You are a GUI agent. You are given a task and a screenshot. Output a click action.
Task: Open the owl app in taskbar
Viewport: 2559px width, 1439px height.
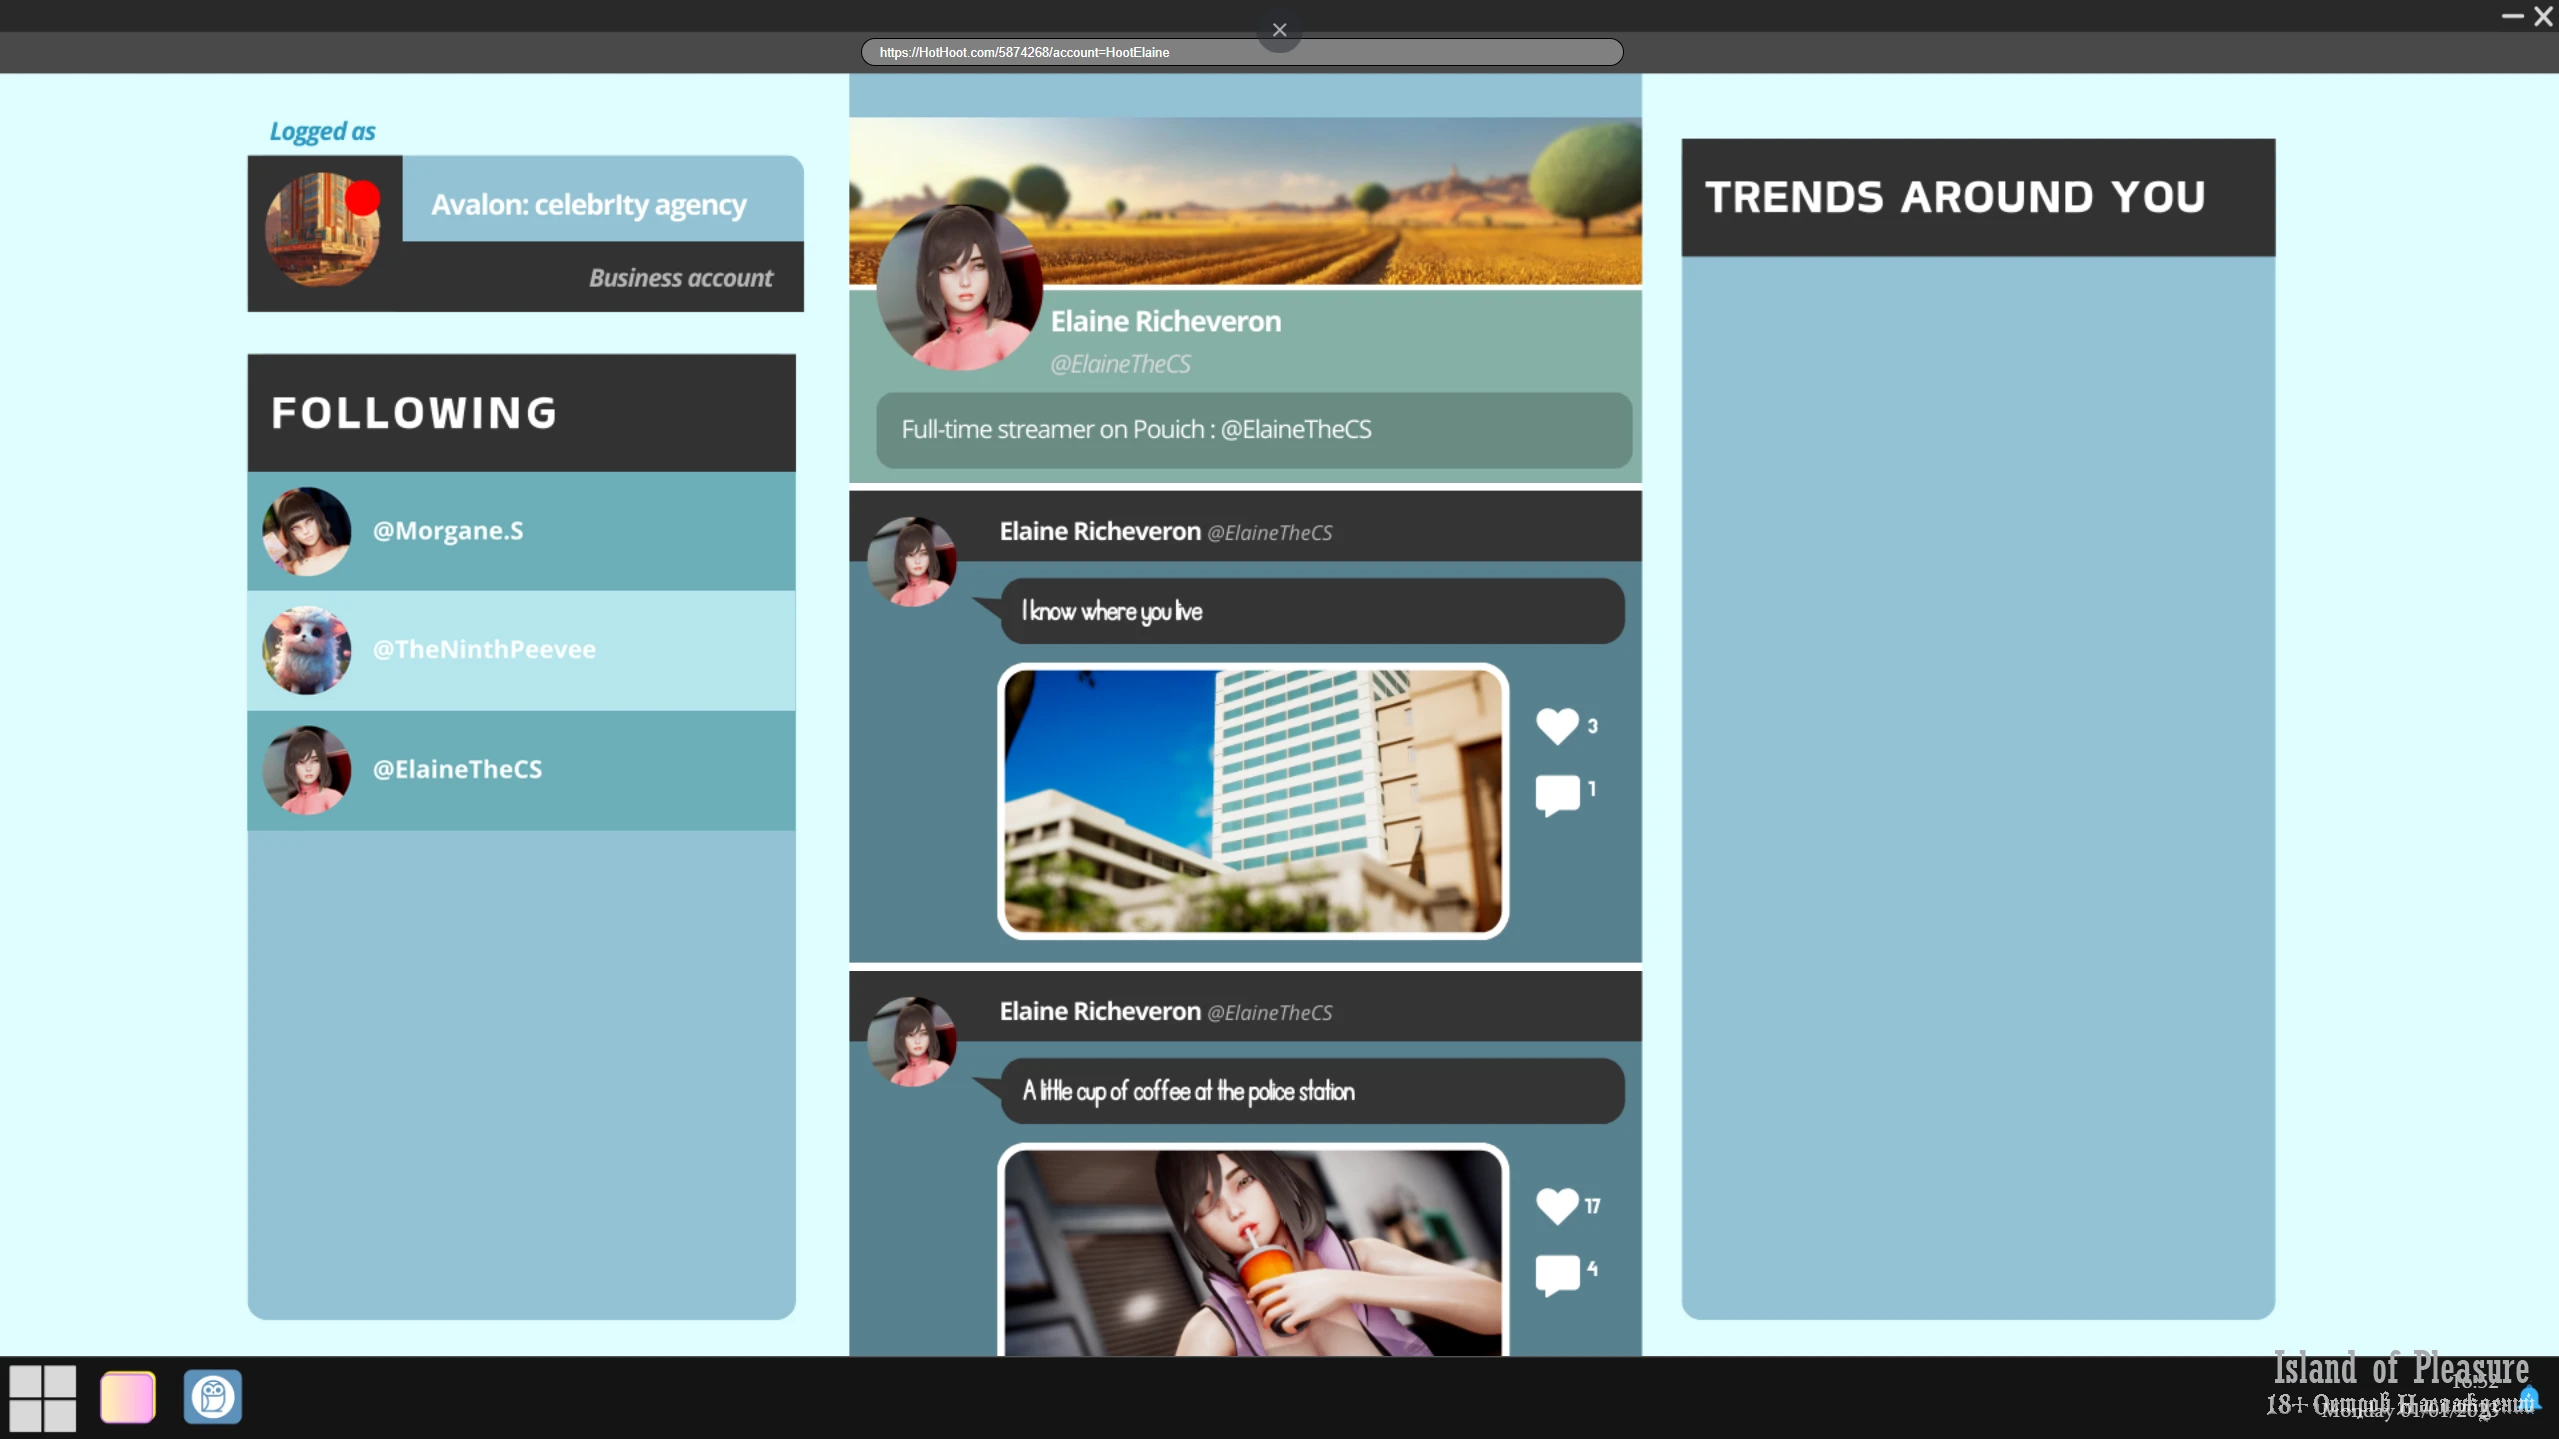pyautogui.click(x=212, y=1396)
